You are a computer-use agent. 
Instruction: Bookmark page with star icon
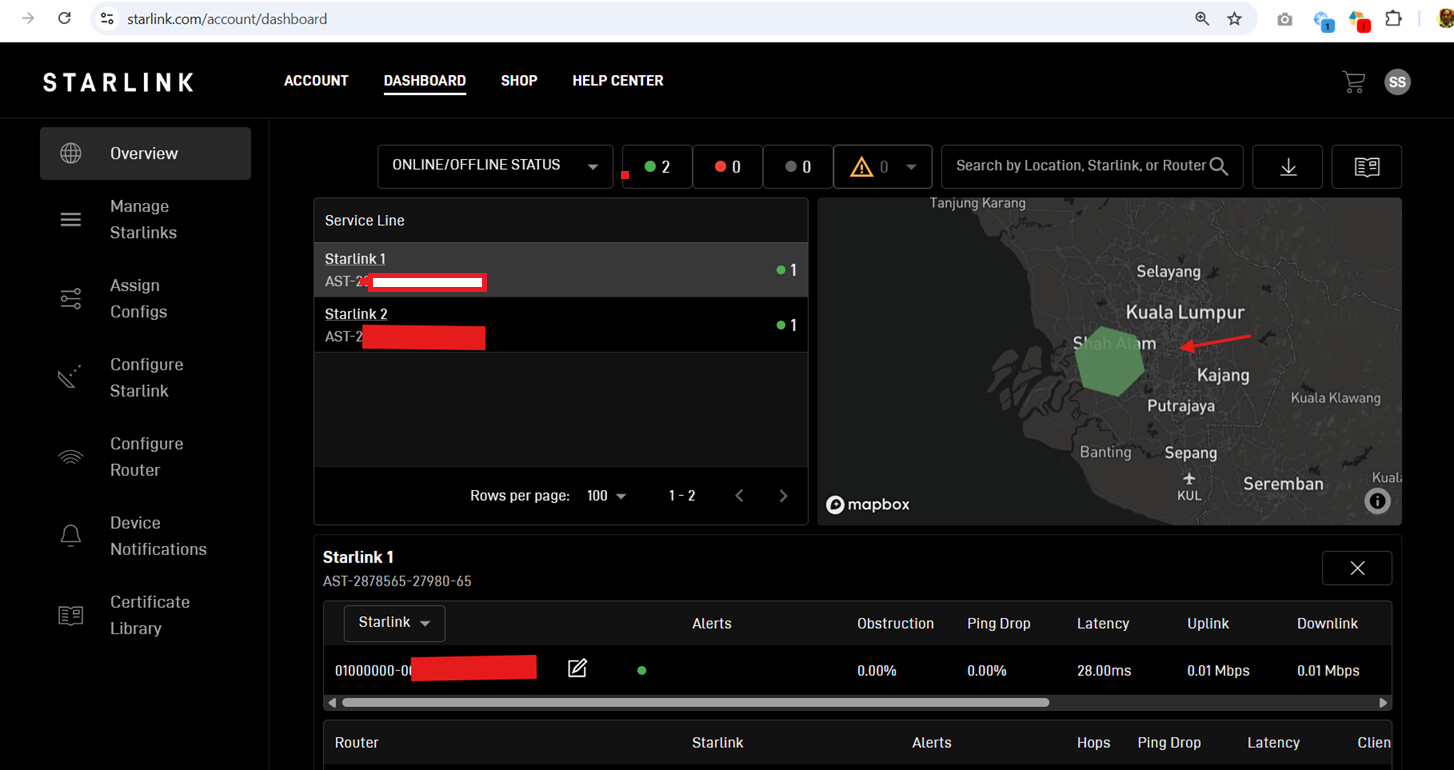coord(1235,19)
